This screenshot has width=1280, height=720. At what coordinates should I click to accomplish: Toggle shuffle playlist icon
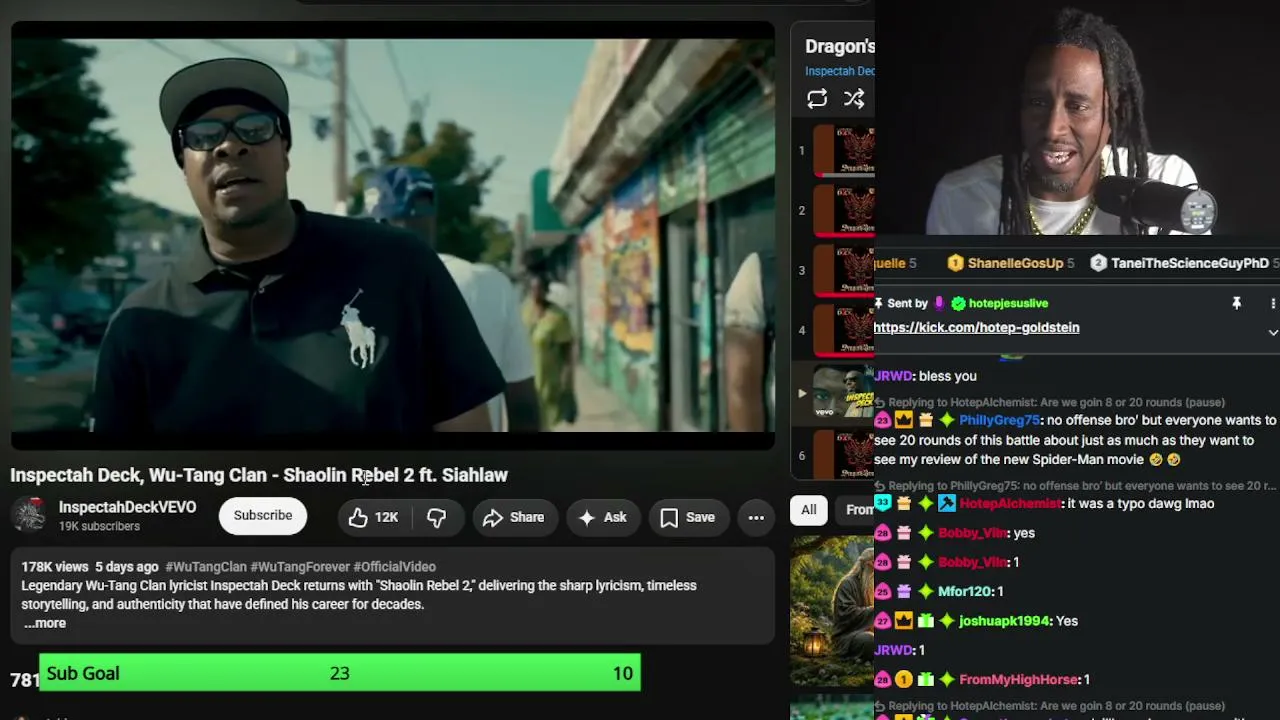coord(854,98)
